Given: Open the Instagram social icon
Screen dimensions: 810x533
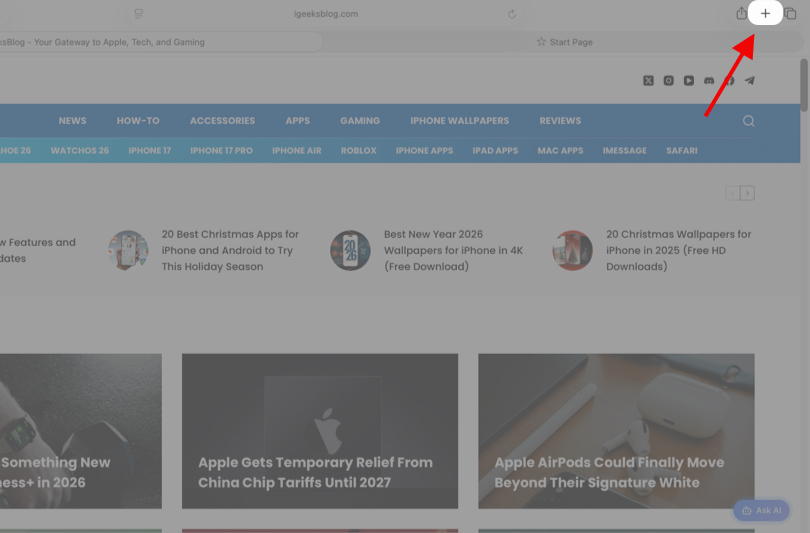Looking at the screenshot, I should click(x=669, y=81).
